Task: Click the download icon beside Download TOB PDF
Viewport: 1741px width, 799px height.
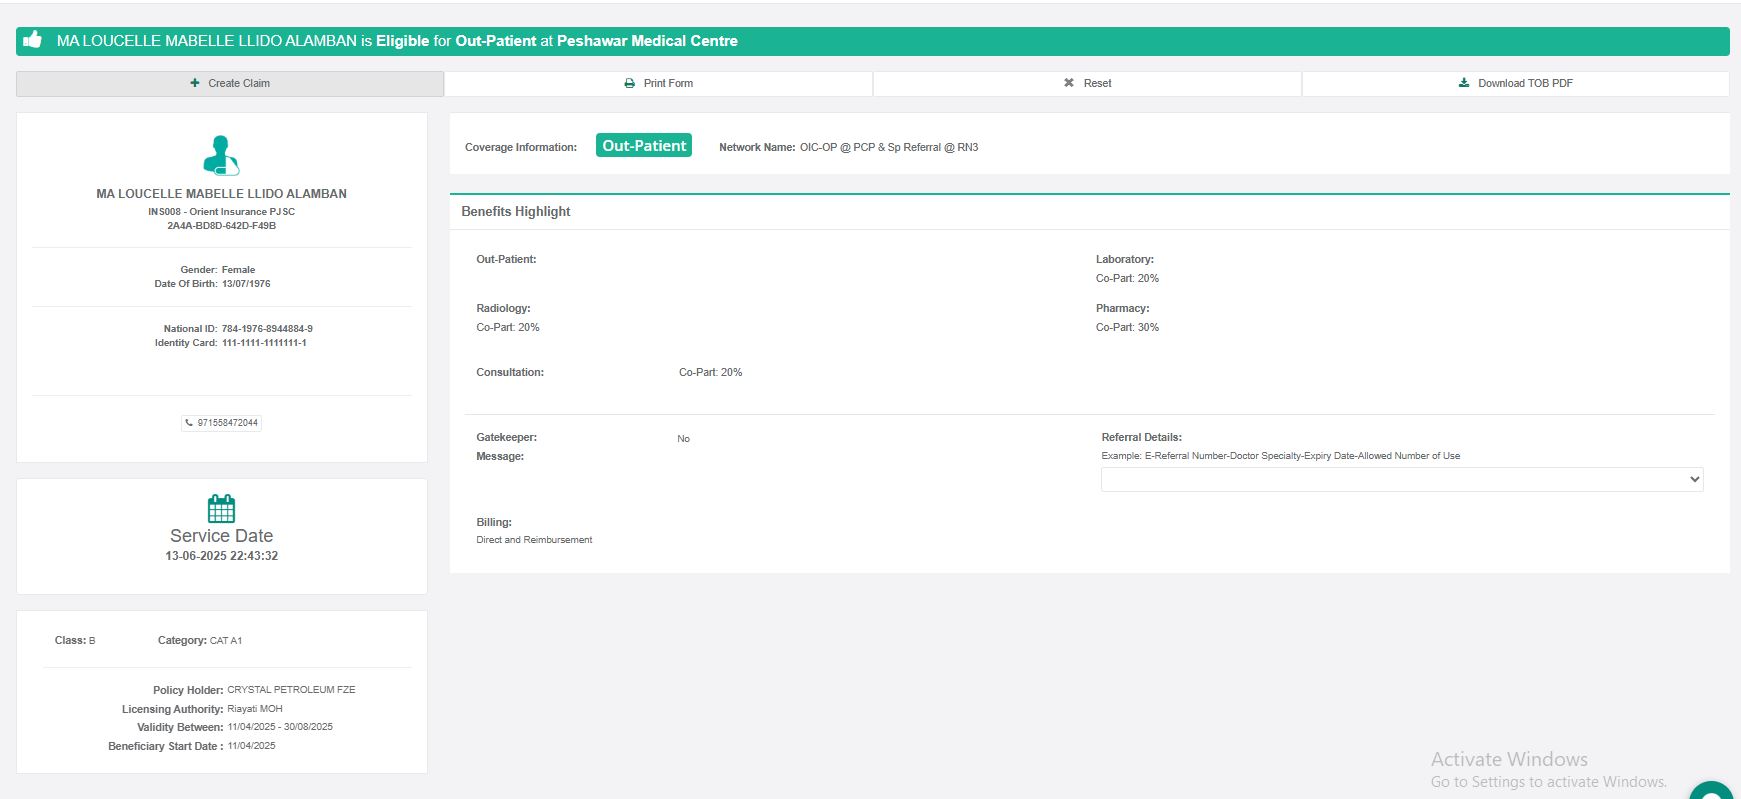Action: click(x=1464, y=83)
